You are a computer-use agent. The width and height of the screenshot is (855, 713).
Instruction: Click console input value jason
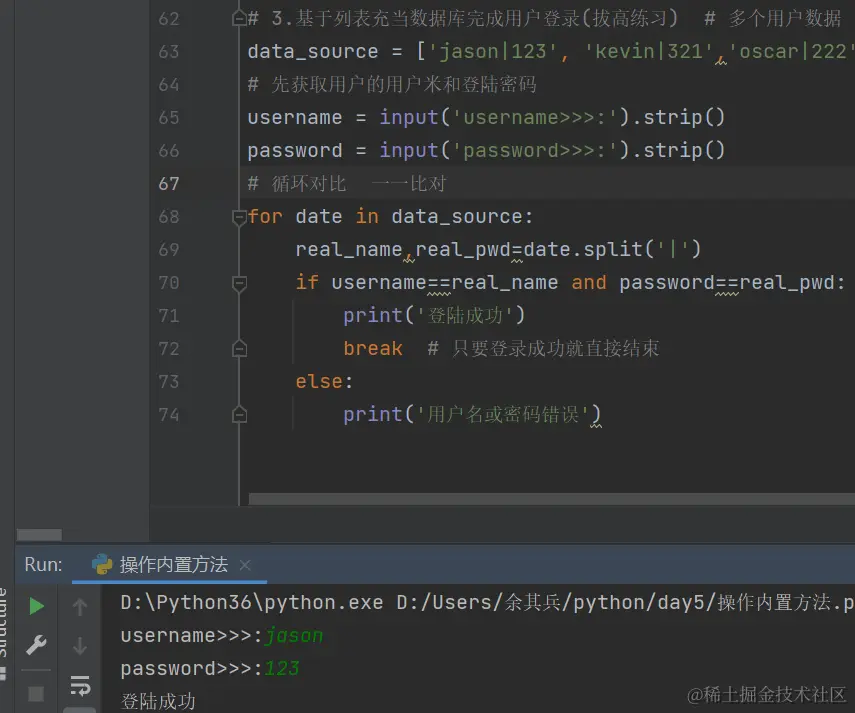click(x=294, y=636)
